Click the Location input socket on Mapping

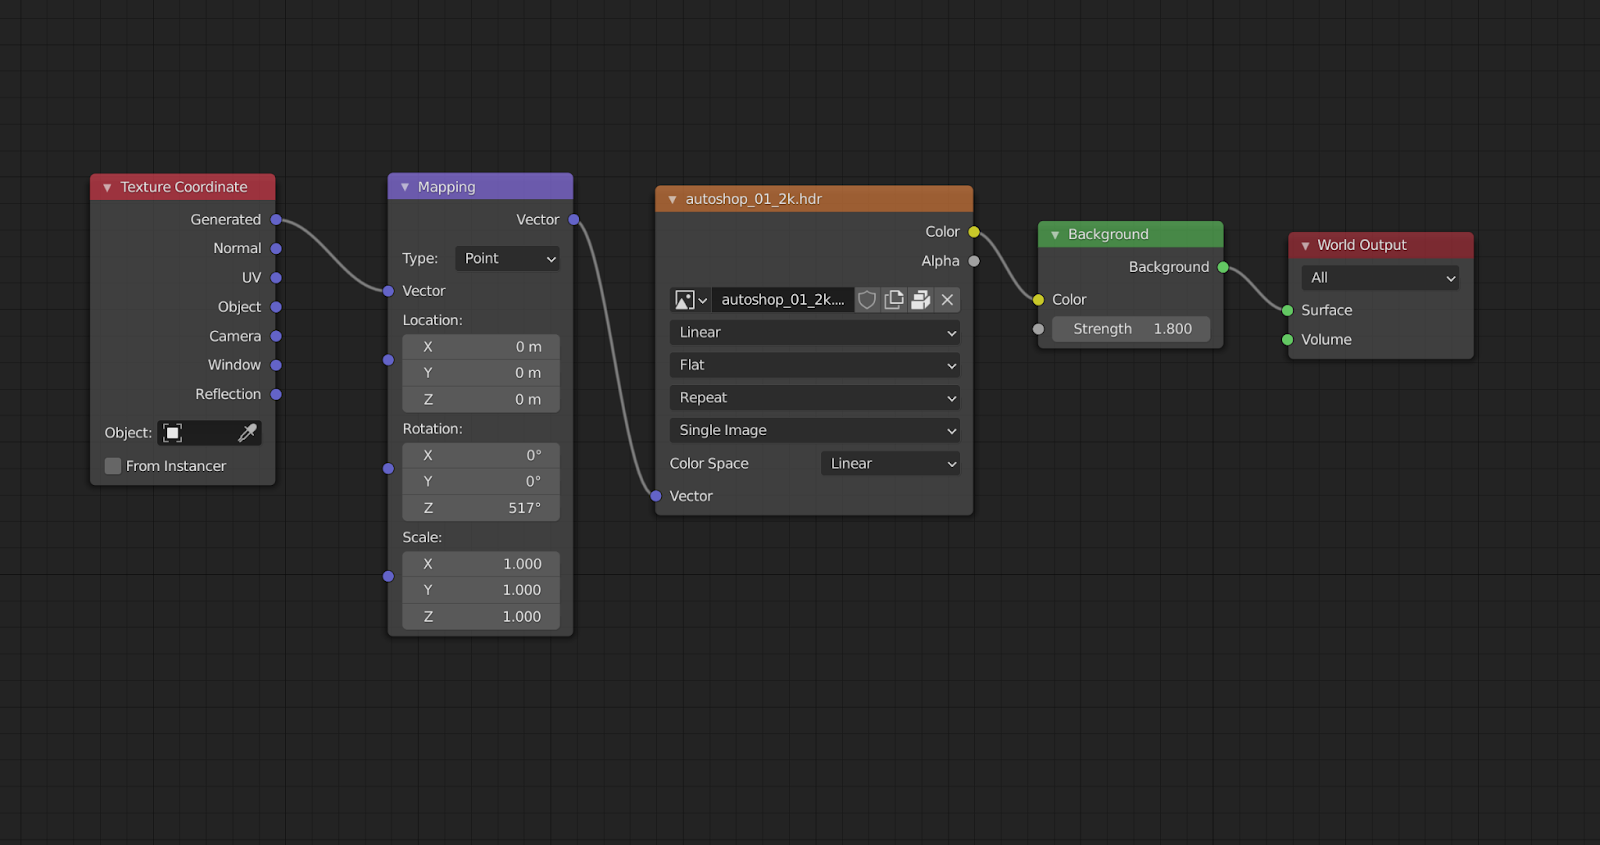click(x=388, y=360)
